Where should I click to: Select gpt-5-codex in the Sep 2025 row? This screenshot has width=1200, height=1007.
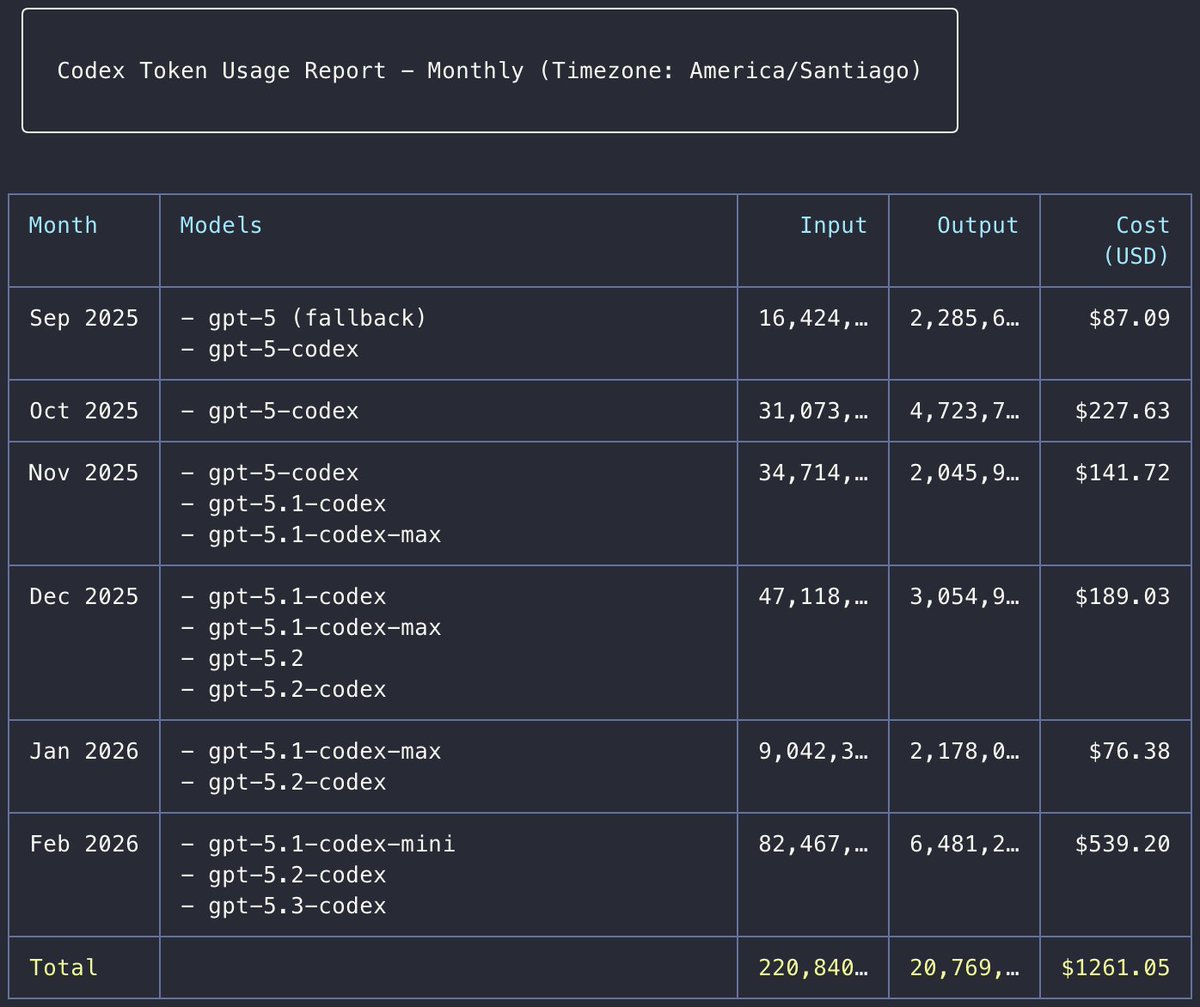click(x=269, y=349)
